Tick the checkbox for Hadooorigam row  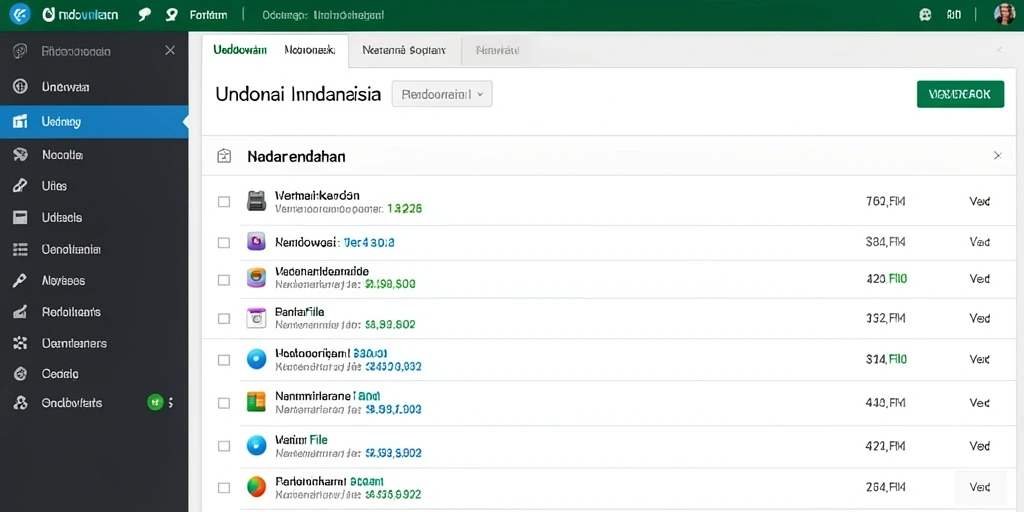pyautogui.click(x=224, y=360)
